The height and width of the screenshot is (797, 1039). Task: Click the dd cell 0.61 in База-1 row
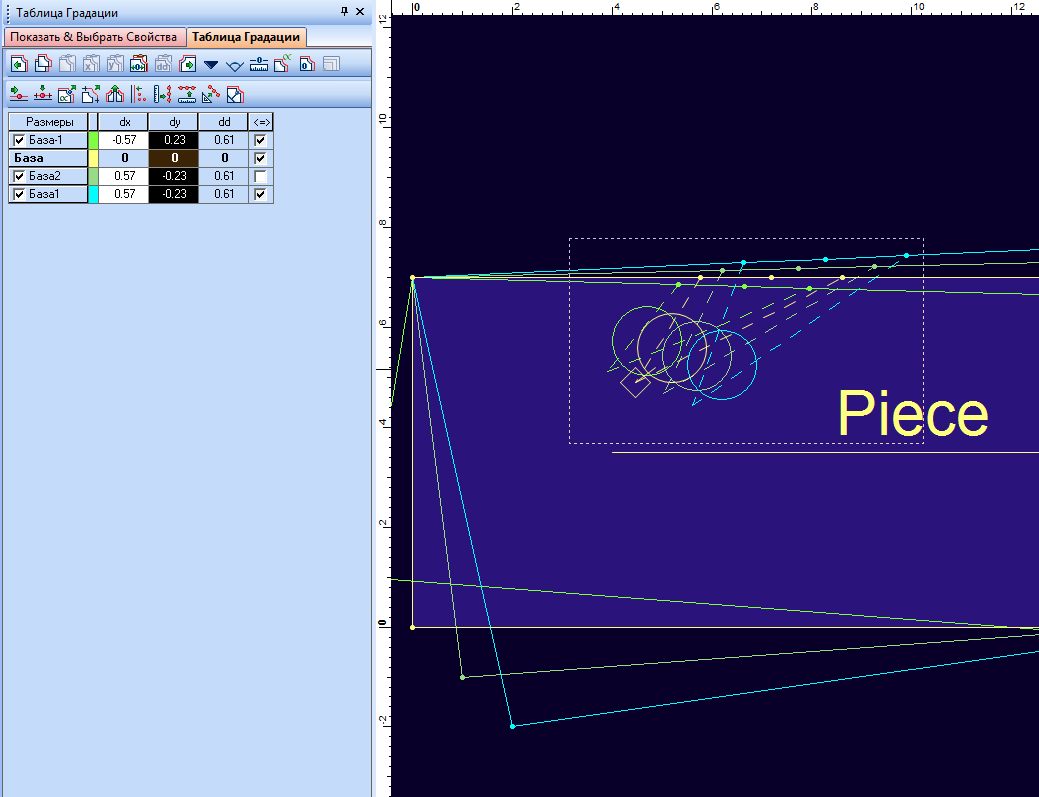[x=223, y=140]
